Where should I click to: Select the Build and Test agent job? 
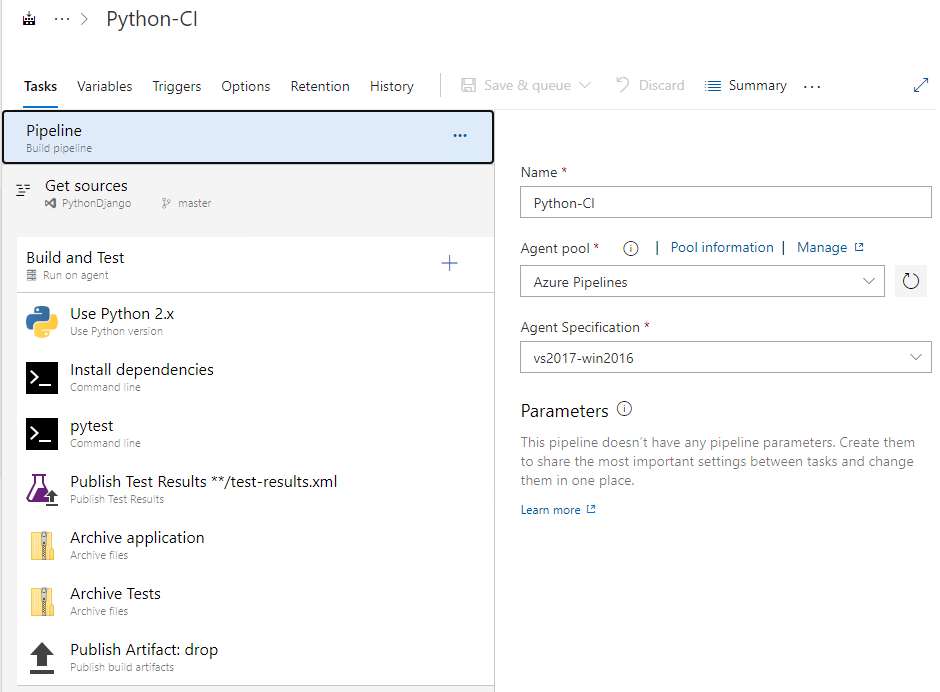(255, 265)
